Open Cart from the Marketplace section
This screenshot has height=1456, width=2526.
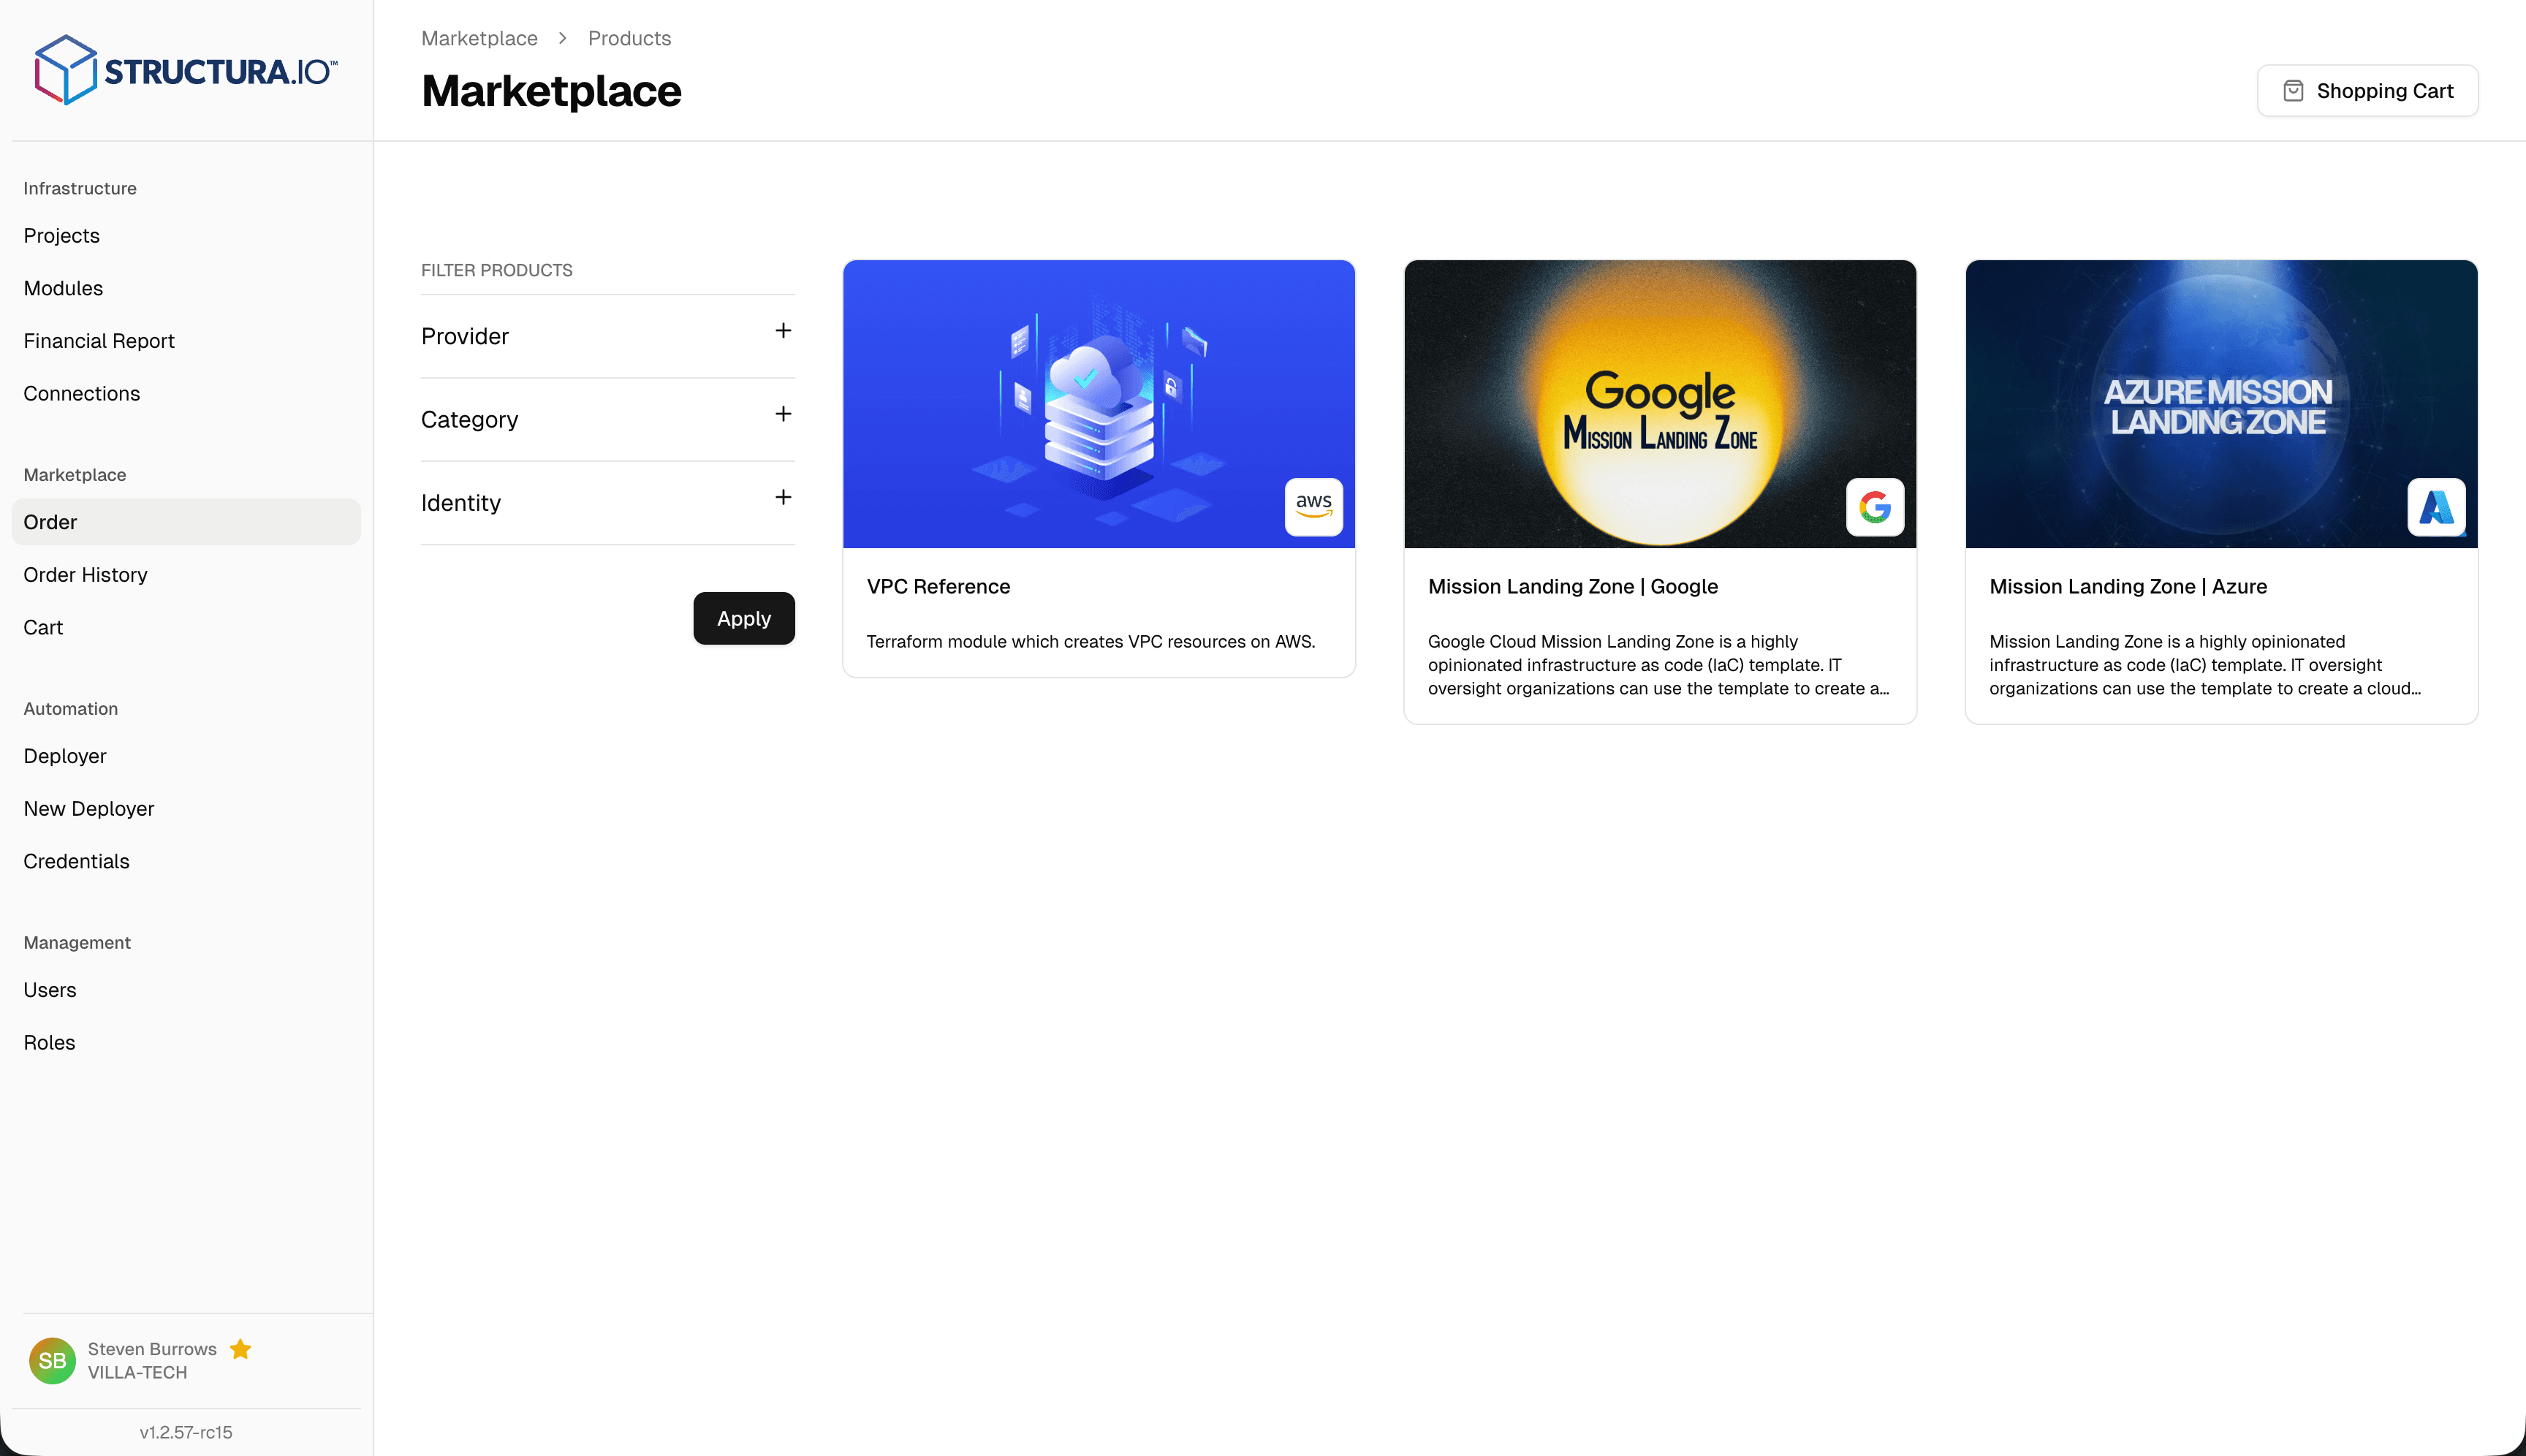[43, 627]
